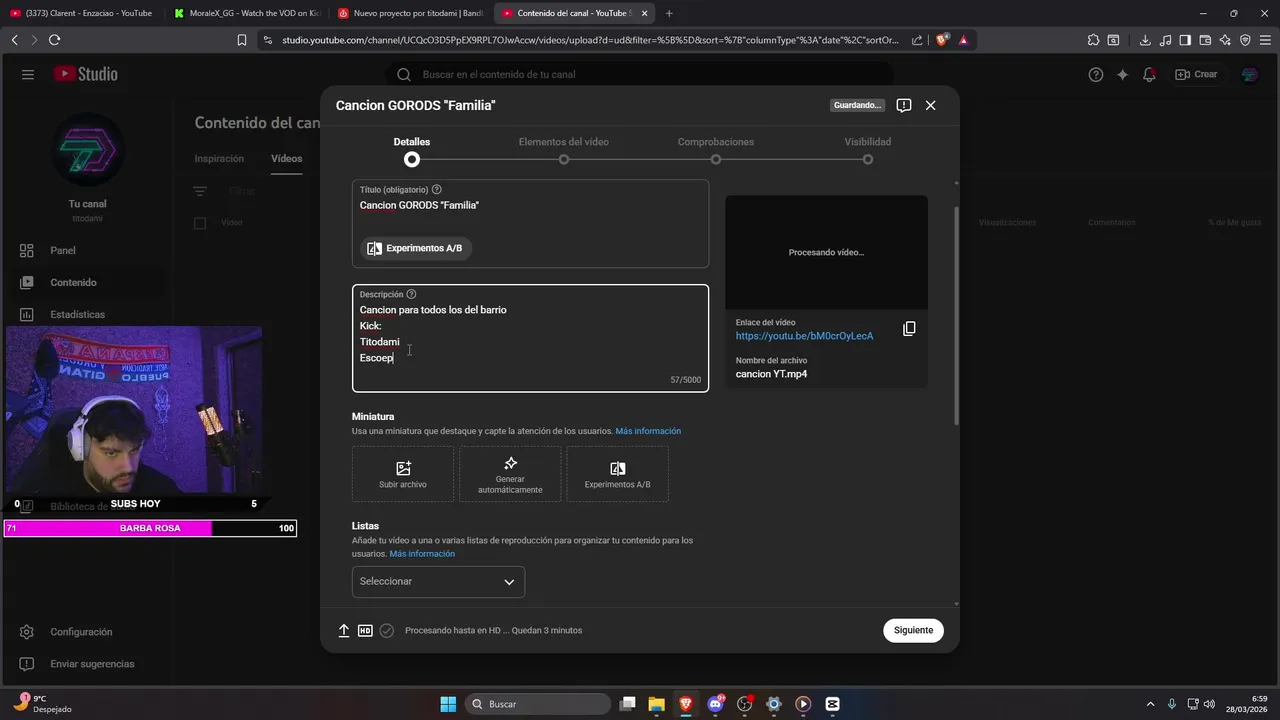Click Más información link under Listas
1280x720 pixels.
422,553
